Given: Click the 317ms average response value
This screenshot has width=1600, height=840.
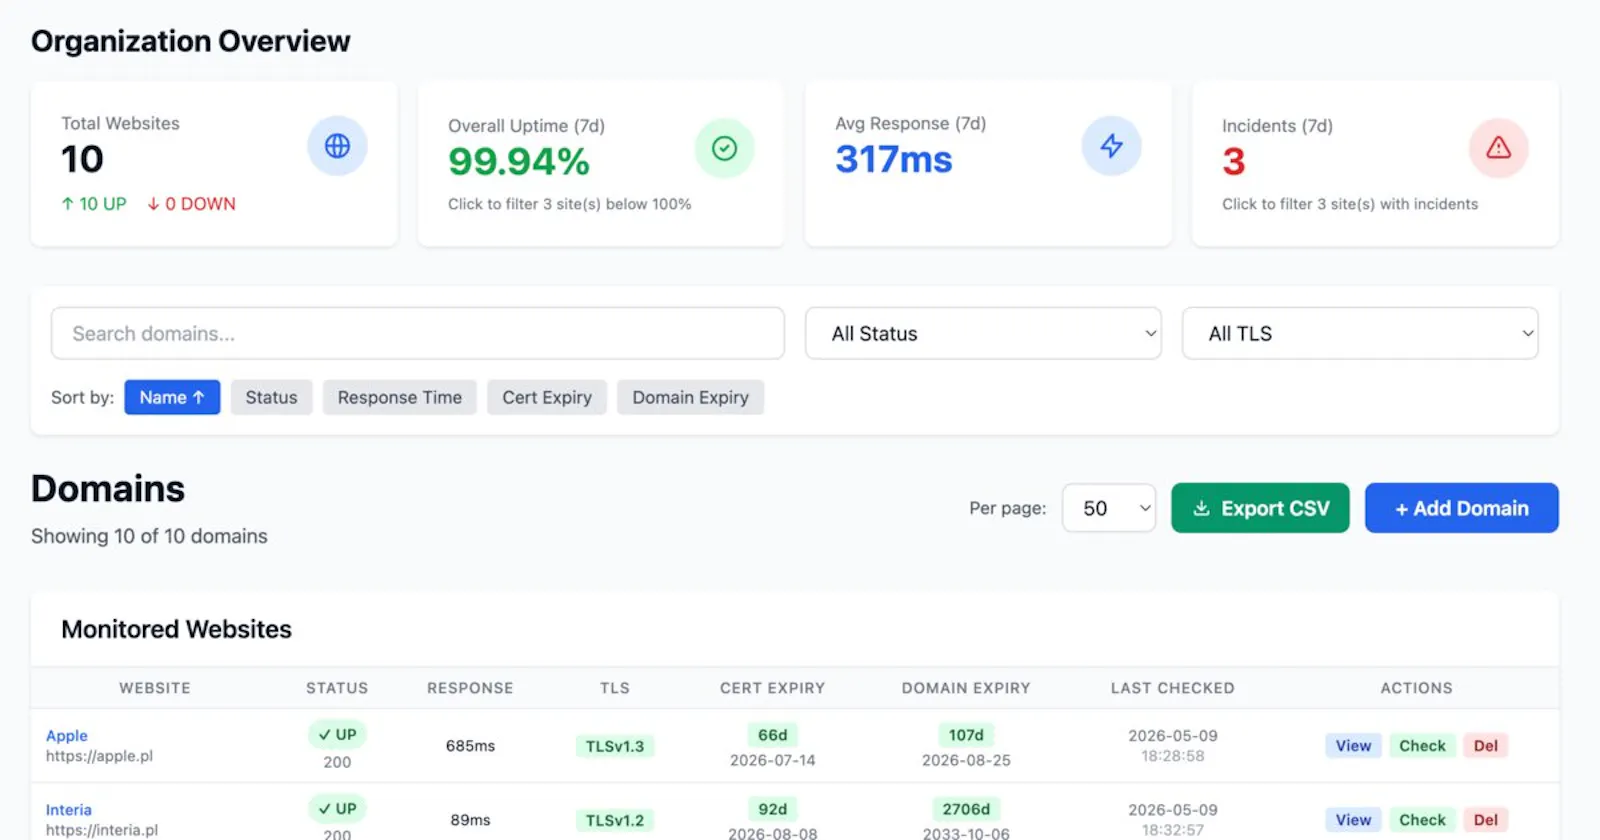Looking at the screenshot, I should 894,159.
